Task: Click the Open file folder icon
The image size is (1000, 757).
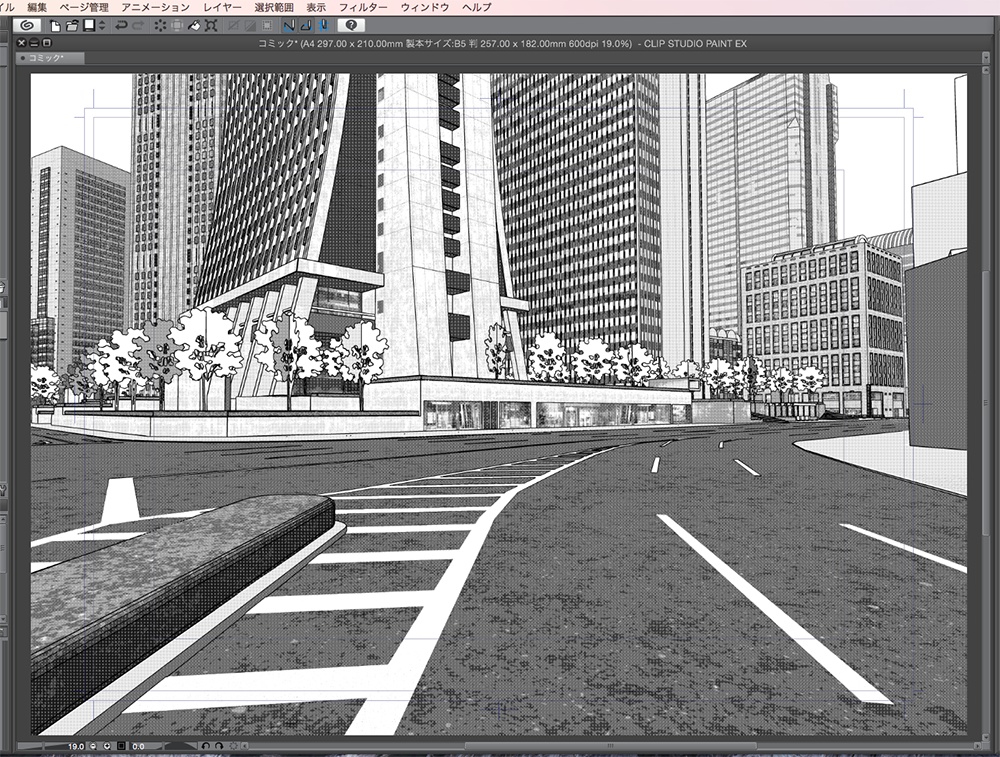Action: [72, 26]
